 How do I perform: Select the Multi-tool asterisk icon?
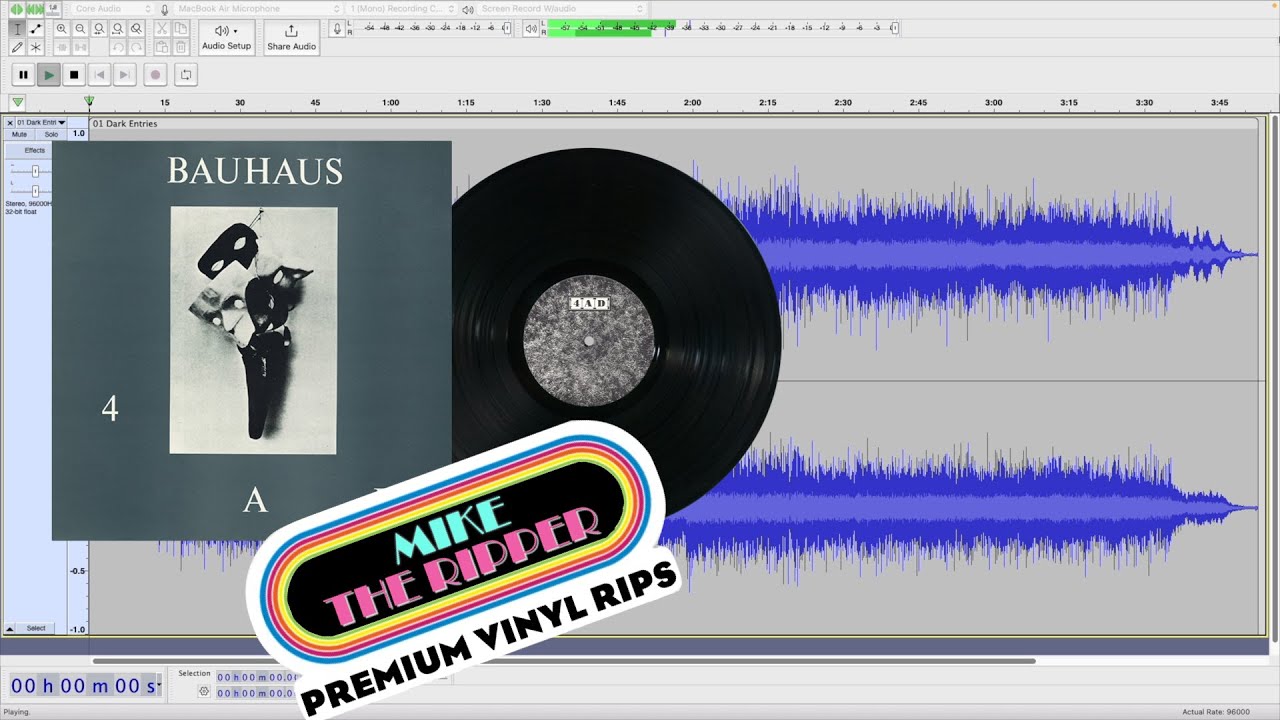point(36,47)
